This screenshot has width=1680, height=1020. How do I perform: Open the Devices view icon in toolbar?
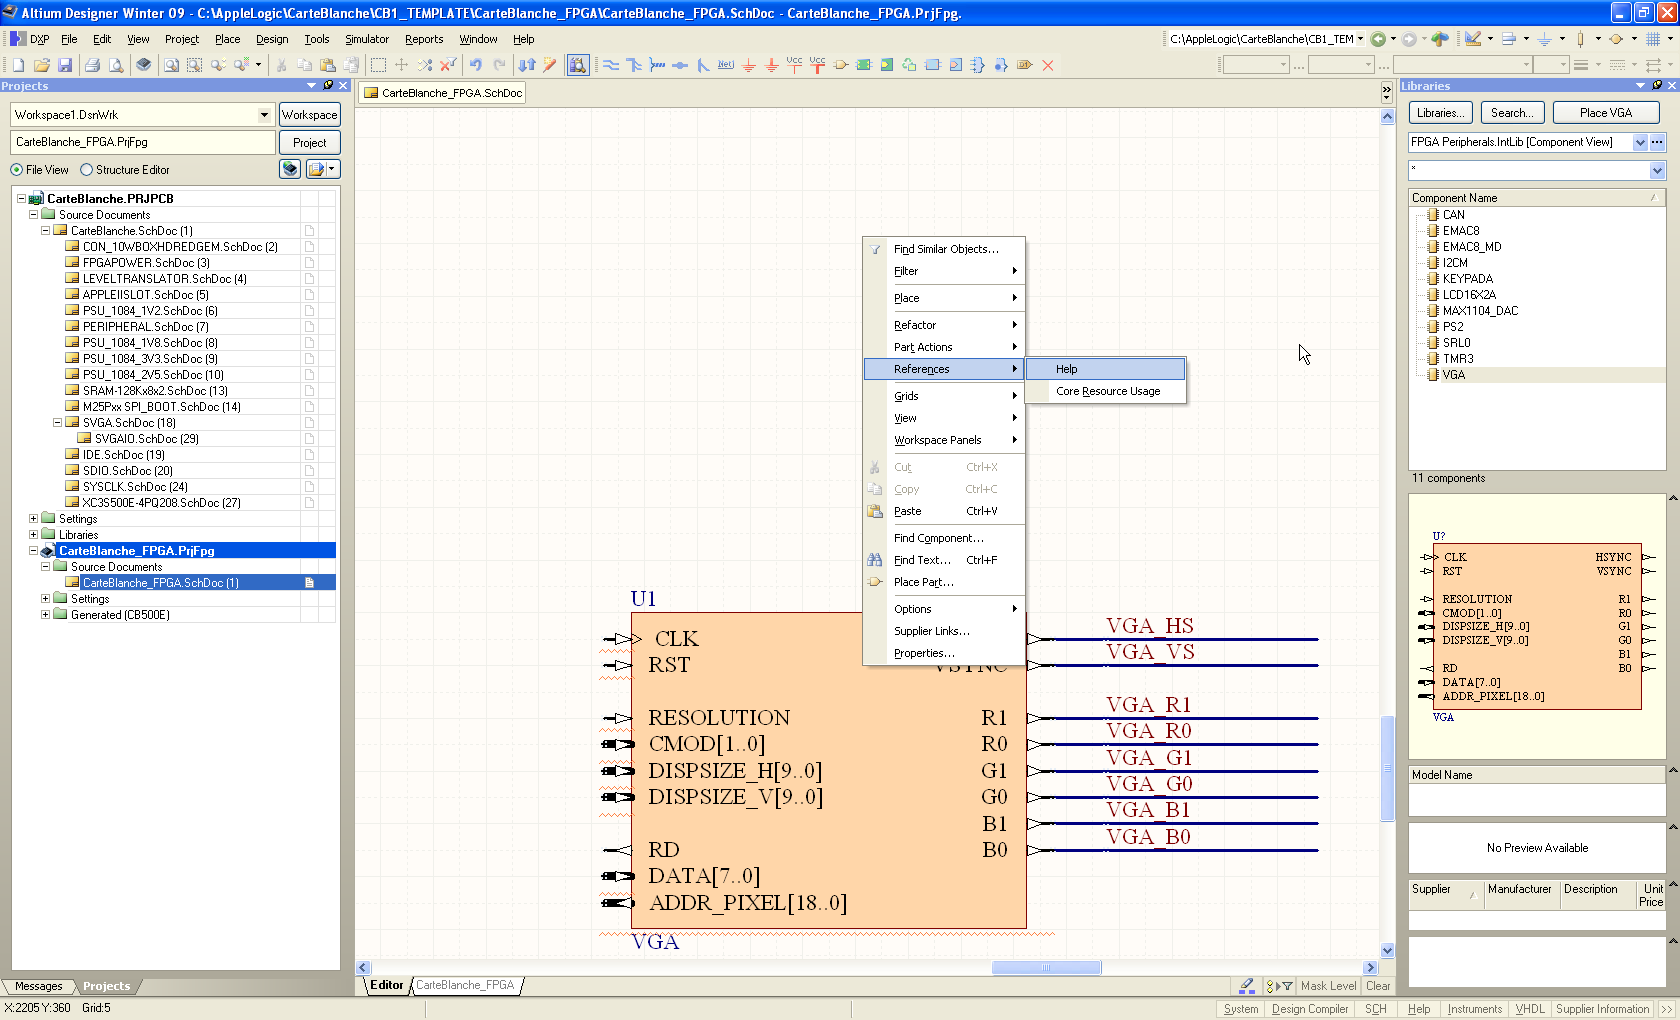[144, 65]
